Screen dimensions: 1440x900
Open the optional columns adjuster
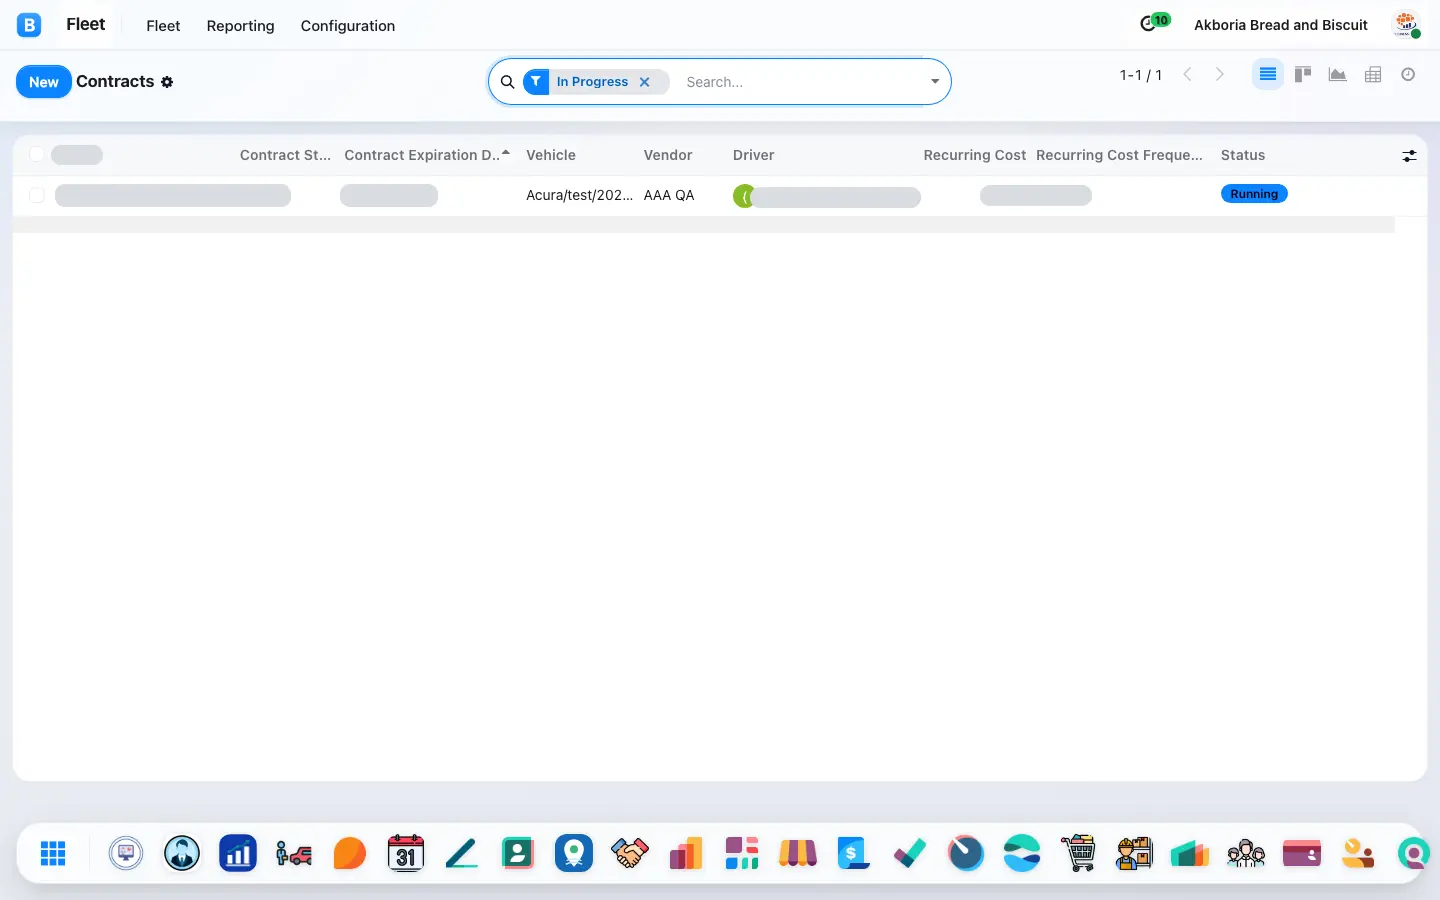click(x=1409, y=155)
